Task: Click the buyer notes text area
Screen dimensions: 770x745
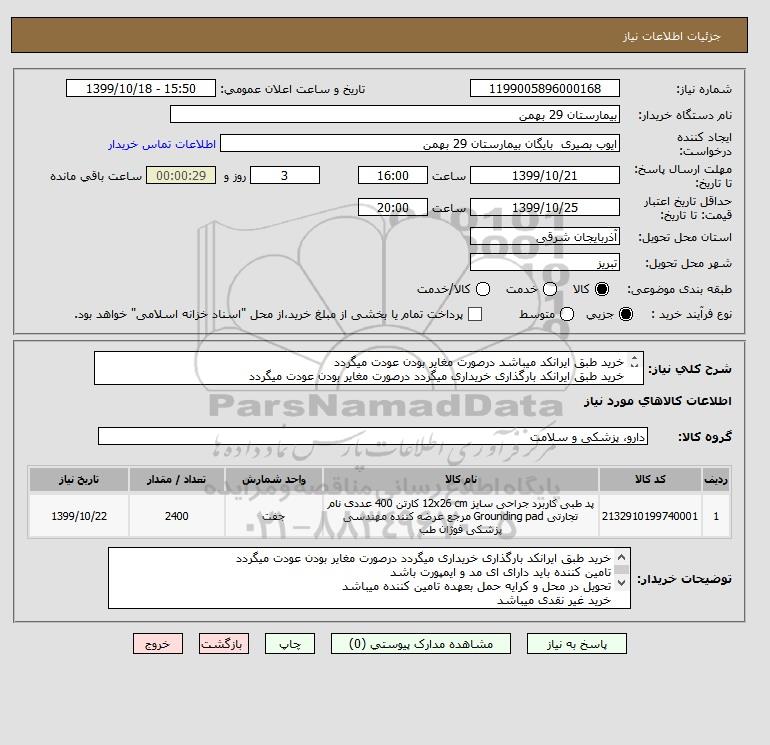Action: tap(369, 578)
